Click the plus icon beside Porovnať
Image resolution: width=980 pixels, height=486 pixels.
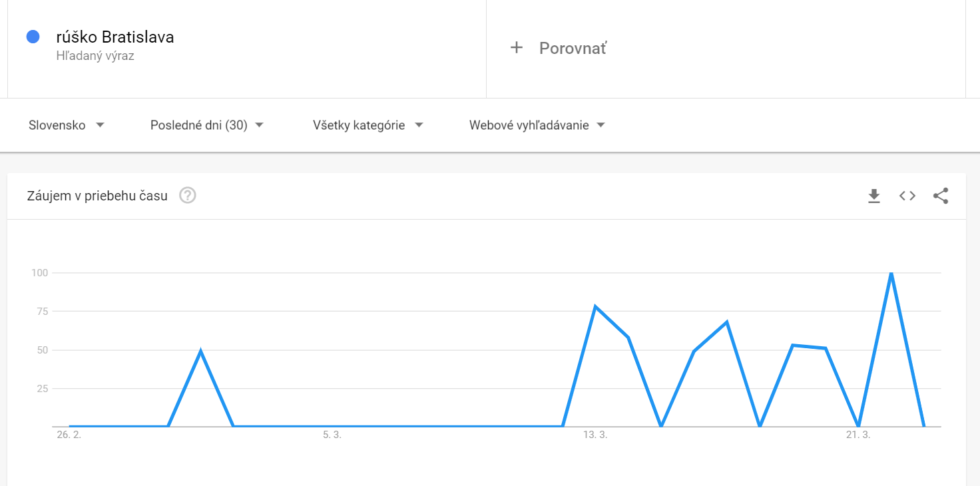click(516, 47)
